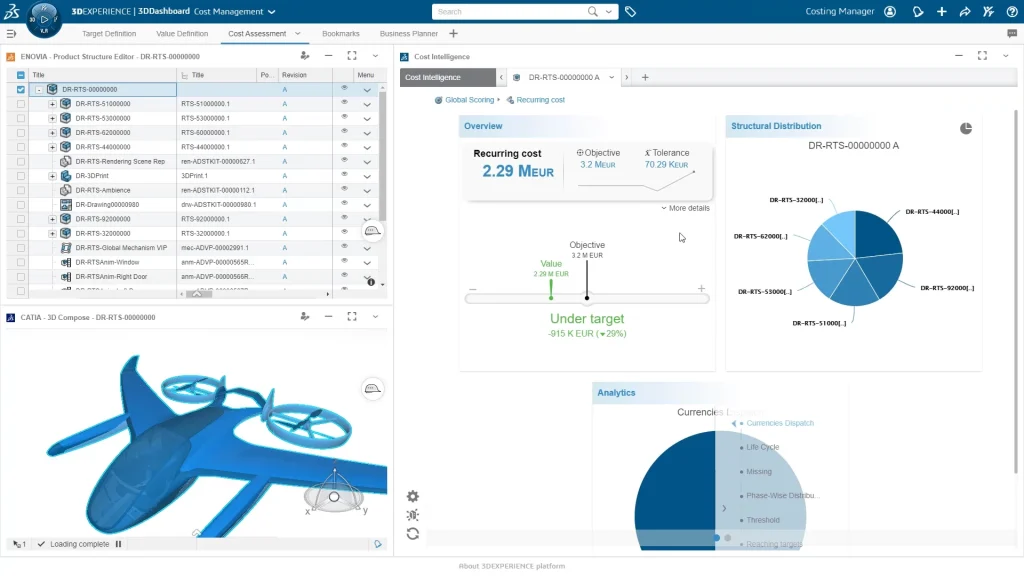Expand More details under Recurring cost
The width and height of the screenshot is (1024, 576).
click(686, 208)
